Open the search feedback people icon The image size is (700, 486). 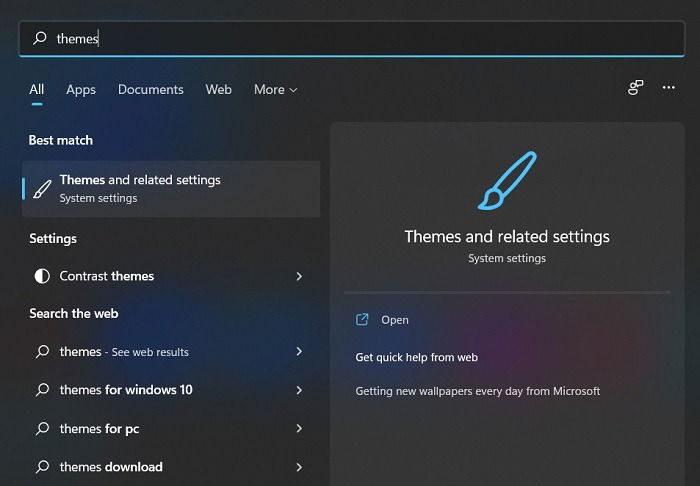(x=635, y=87)
